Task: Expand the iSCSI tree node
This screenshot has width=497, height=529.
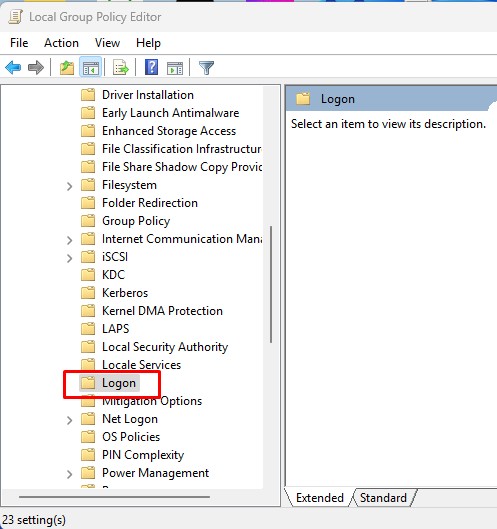Action: [x=70, y=258]
